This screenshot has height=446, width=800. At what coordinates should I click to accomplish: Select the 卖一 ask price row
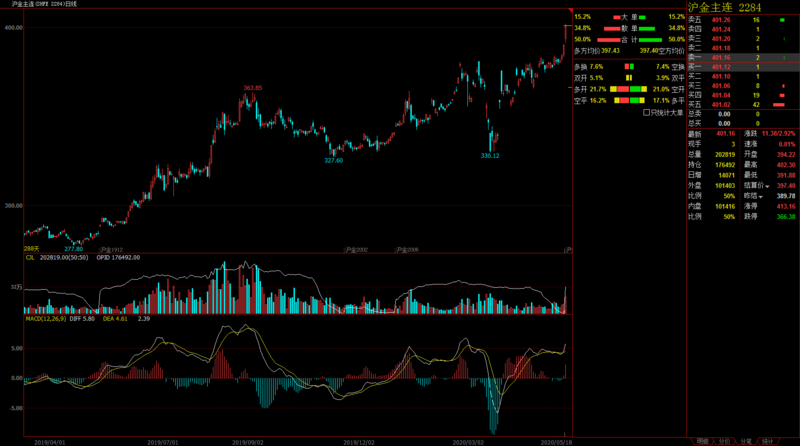tap(743, 58)
